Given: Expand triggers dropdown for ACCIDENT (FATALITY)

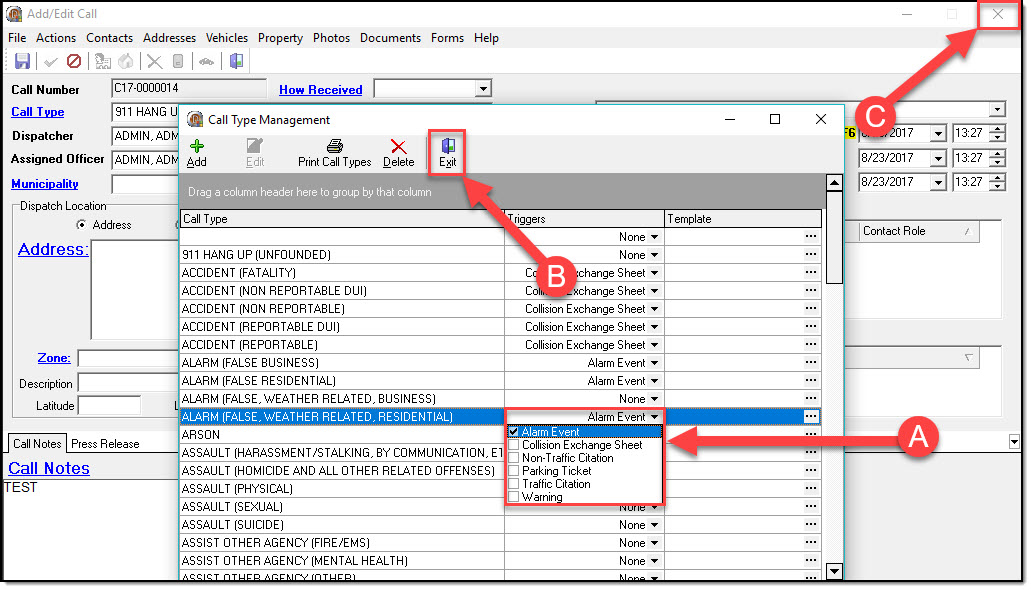Looking at the screenshot, I should pos(654,273).
